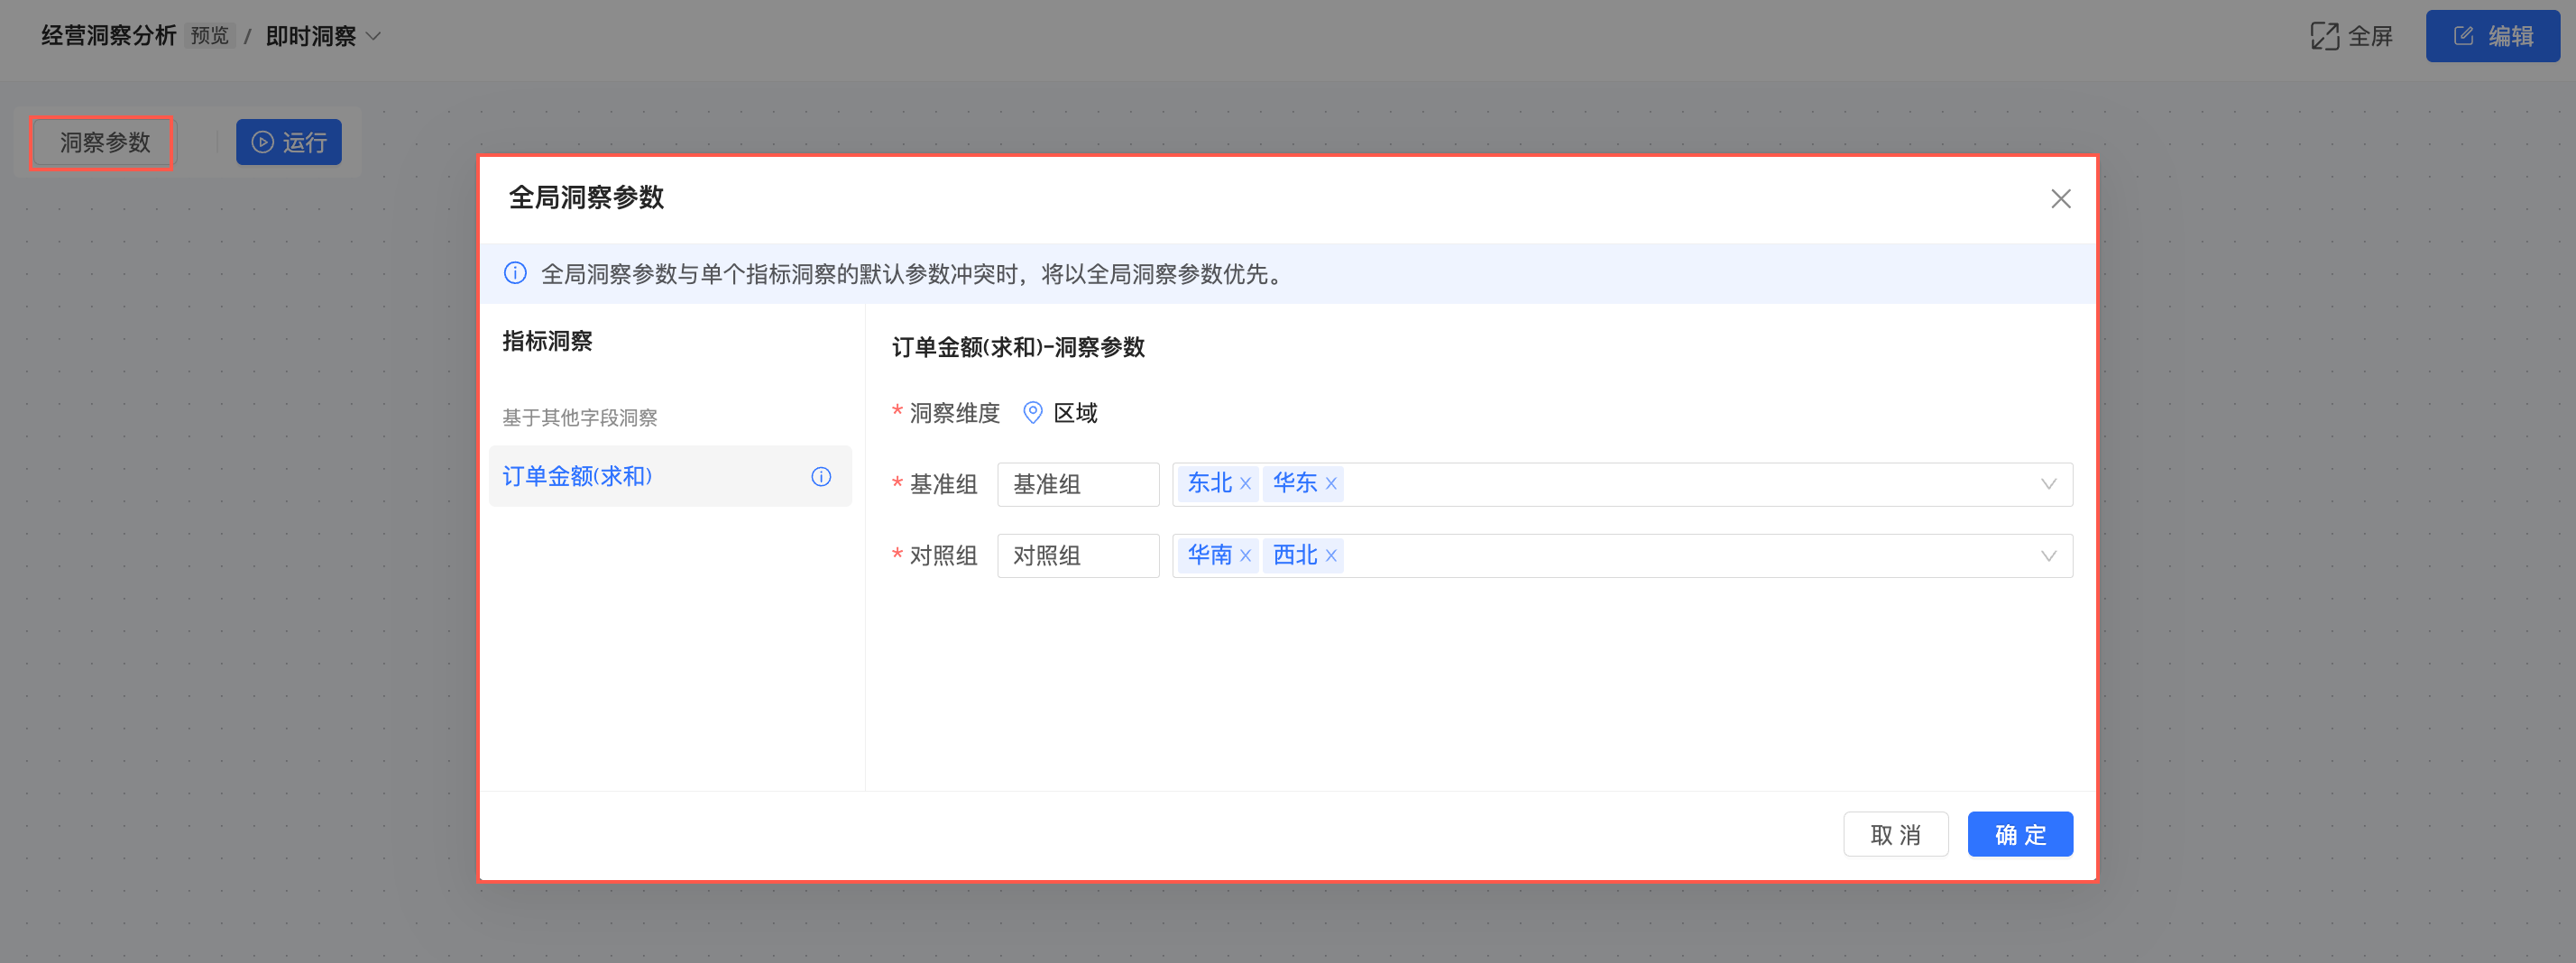Image resolution: width=2576 pixels, height=963 pixels.
Task: Click the 东北 tag text
Action: 1209,484
